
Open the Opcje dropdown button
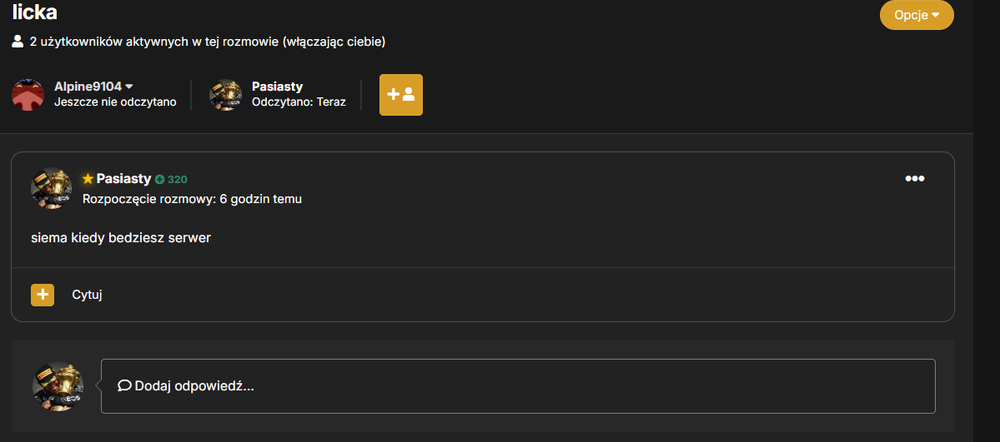pyautogui.click(x=916, y=15)
